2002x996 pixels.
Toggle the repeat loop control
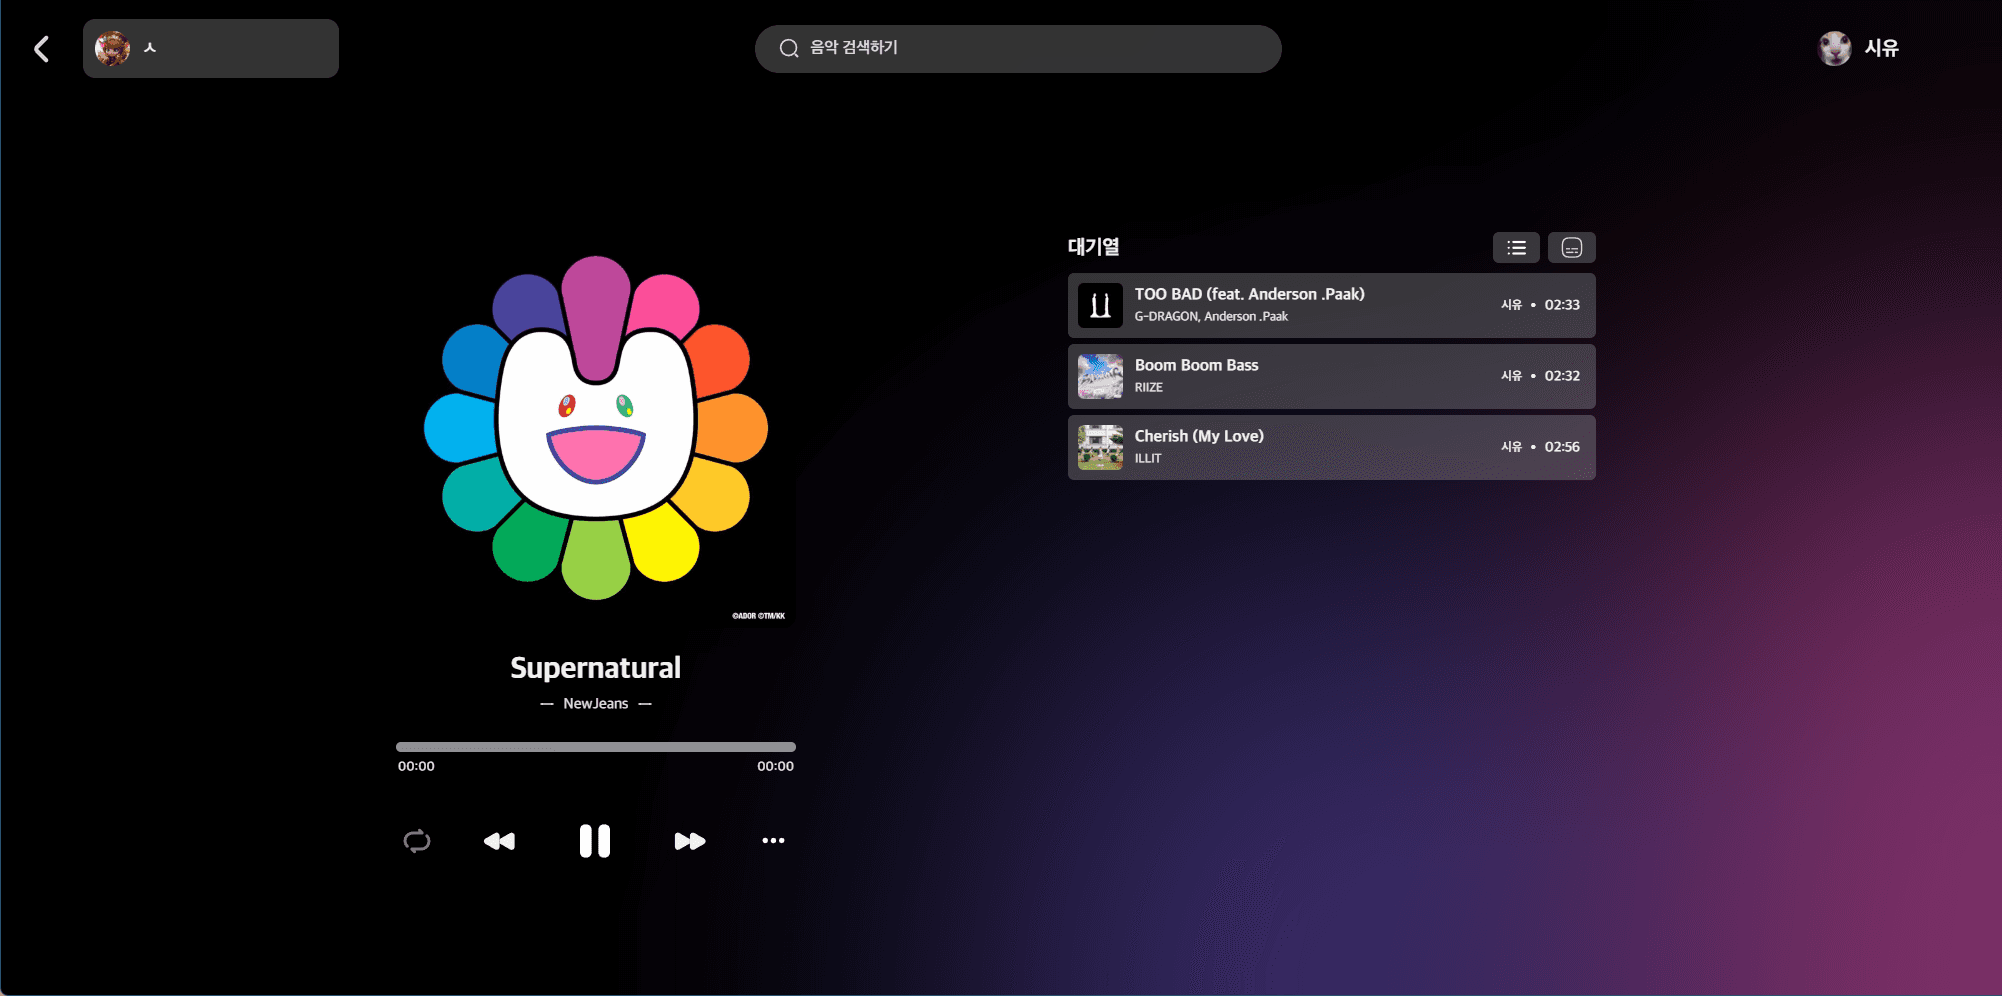(x=417, y=841)
